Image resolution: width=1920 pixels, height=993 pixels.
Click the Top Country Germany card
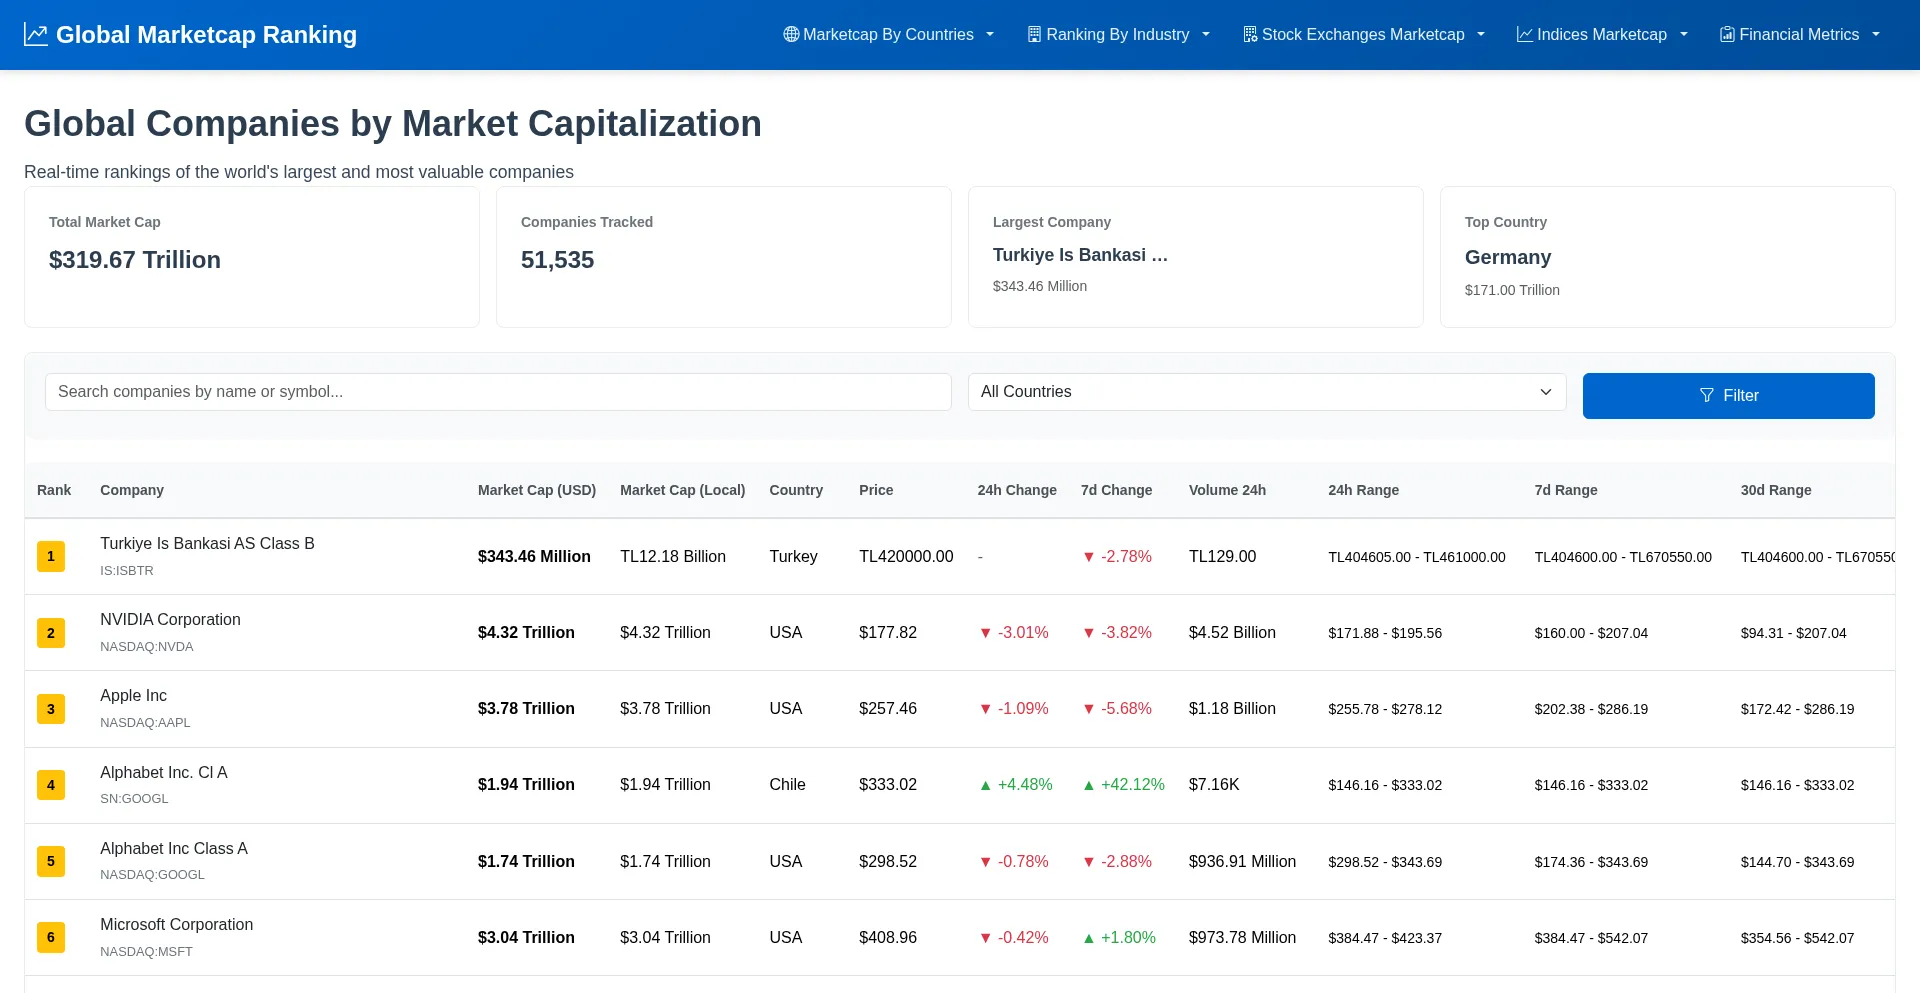coord(1668,257)
